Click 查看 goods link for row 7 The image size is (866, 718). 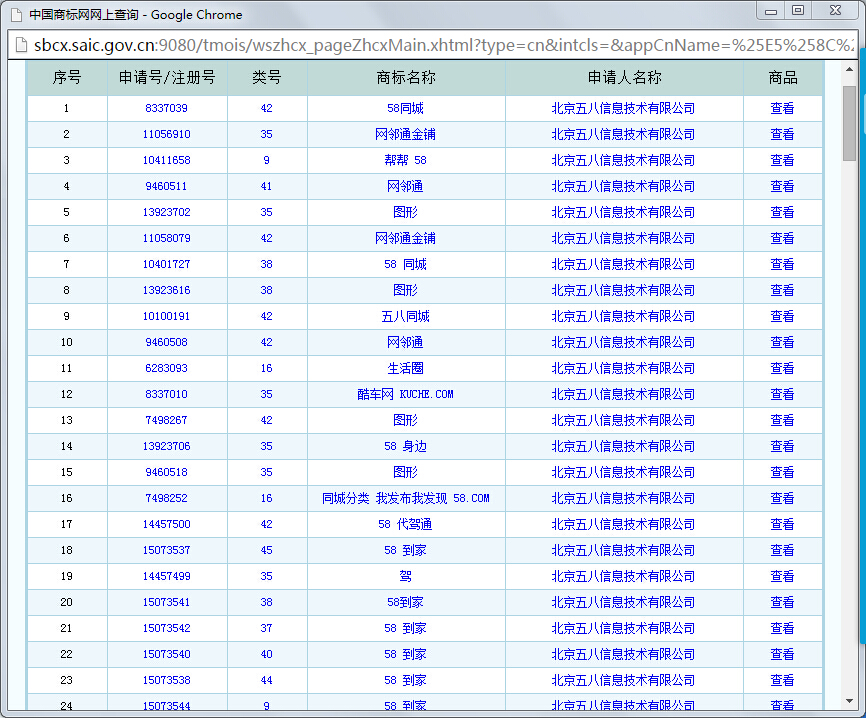pyautogui.click(x=783, y=264)
